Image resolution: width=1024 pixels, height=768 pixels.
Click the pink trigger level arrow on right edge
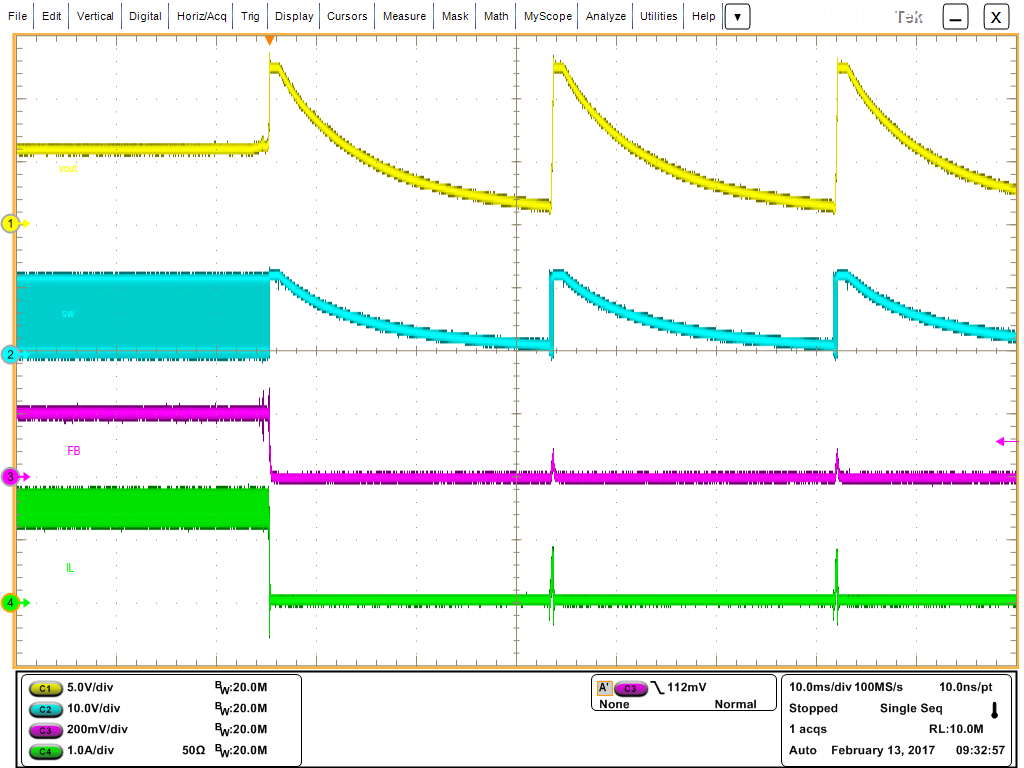pyautogui.click(x=998, y=440)
